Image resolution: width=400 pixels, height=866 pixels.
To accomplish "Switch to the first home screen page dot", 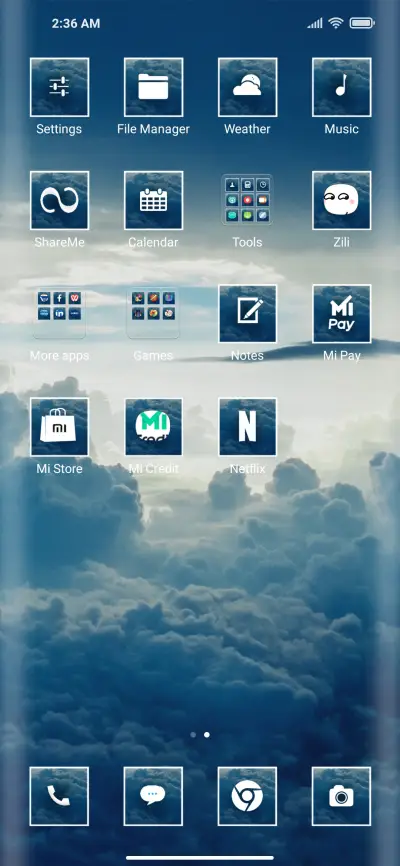I will [x=193, y=735].
